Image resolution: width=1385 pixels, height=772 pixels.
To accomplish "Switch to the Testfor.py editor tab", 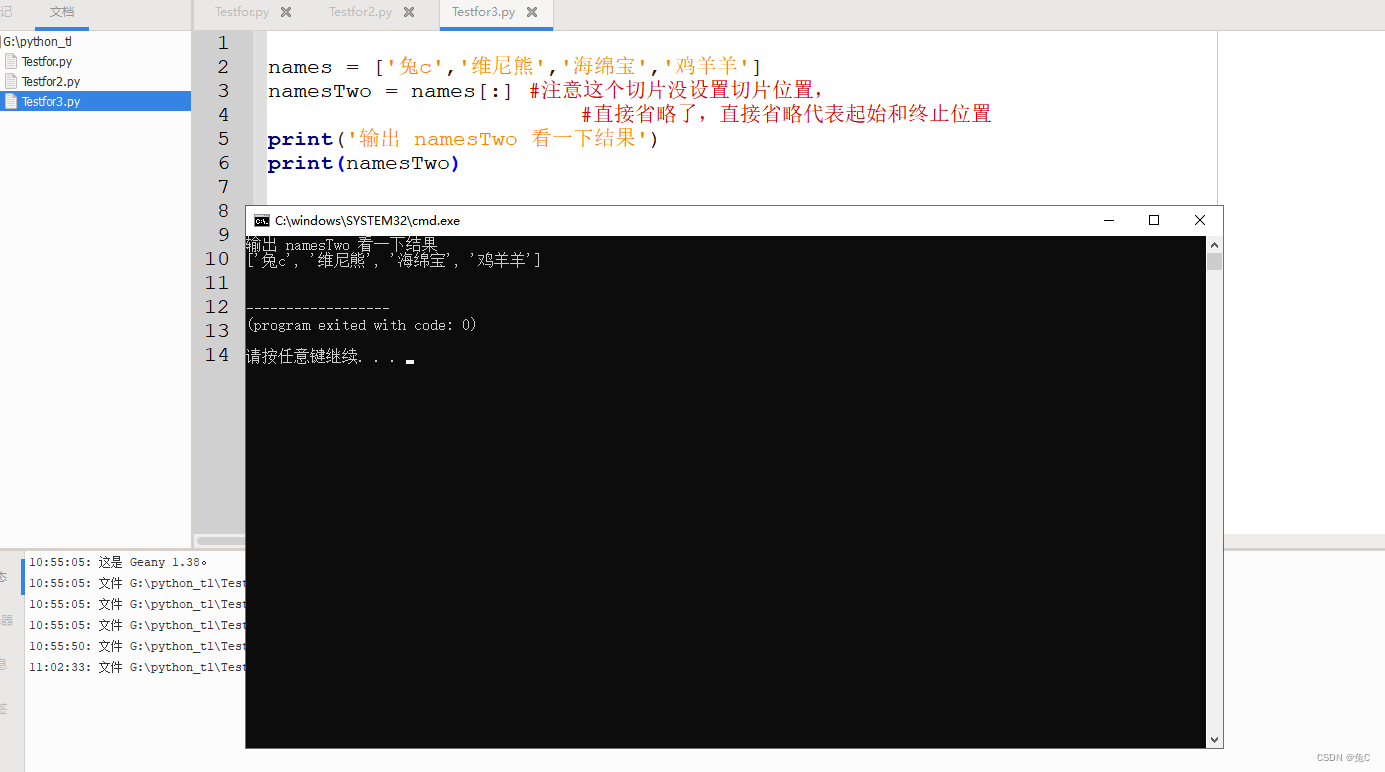I will click(242, 12).
